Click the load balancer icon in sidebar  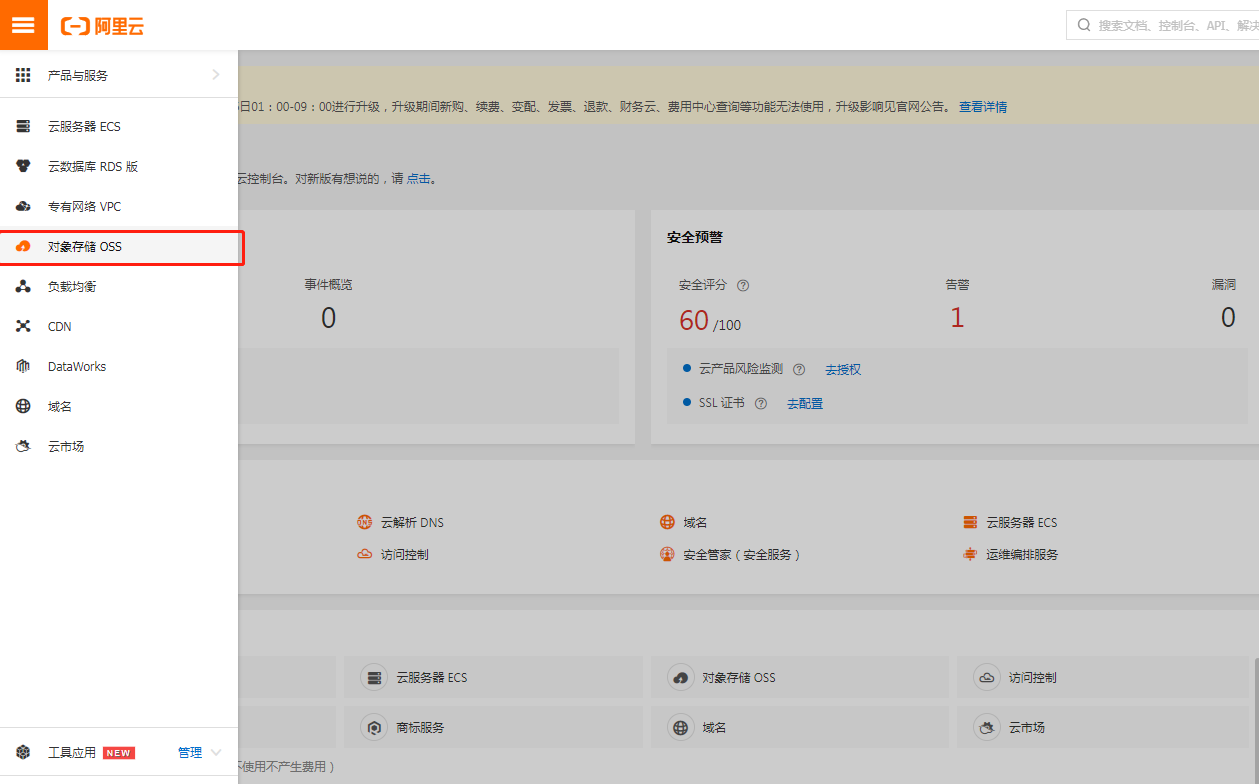23,287
